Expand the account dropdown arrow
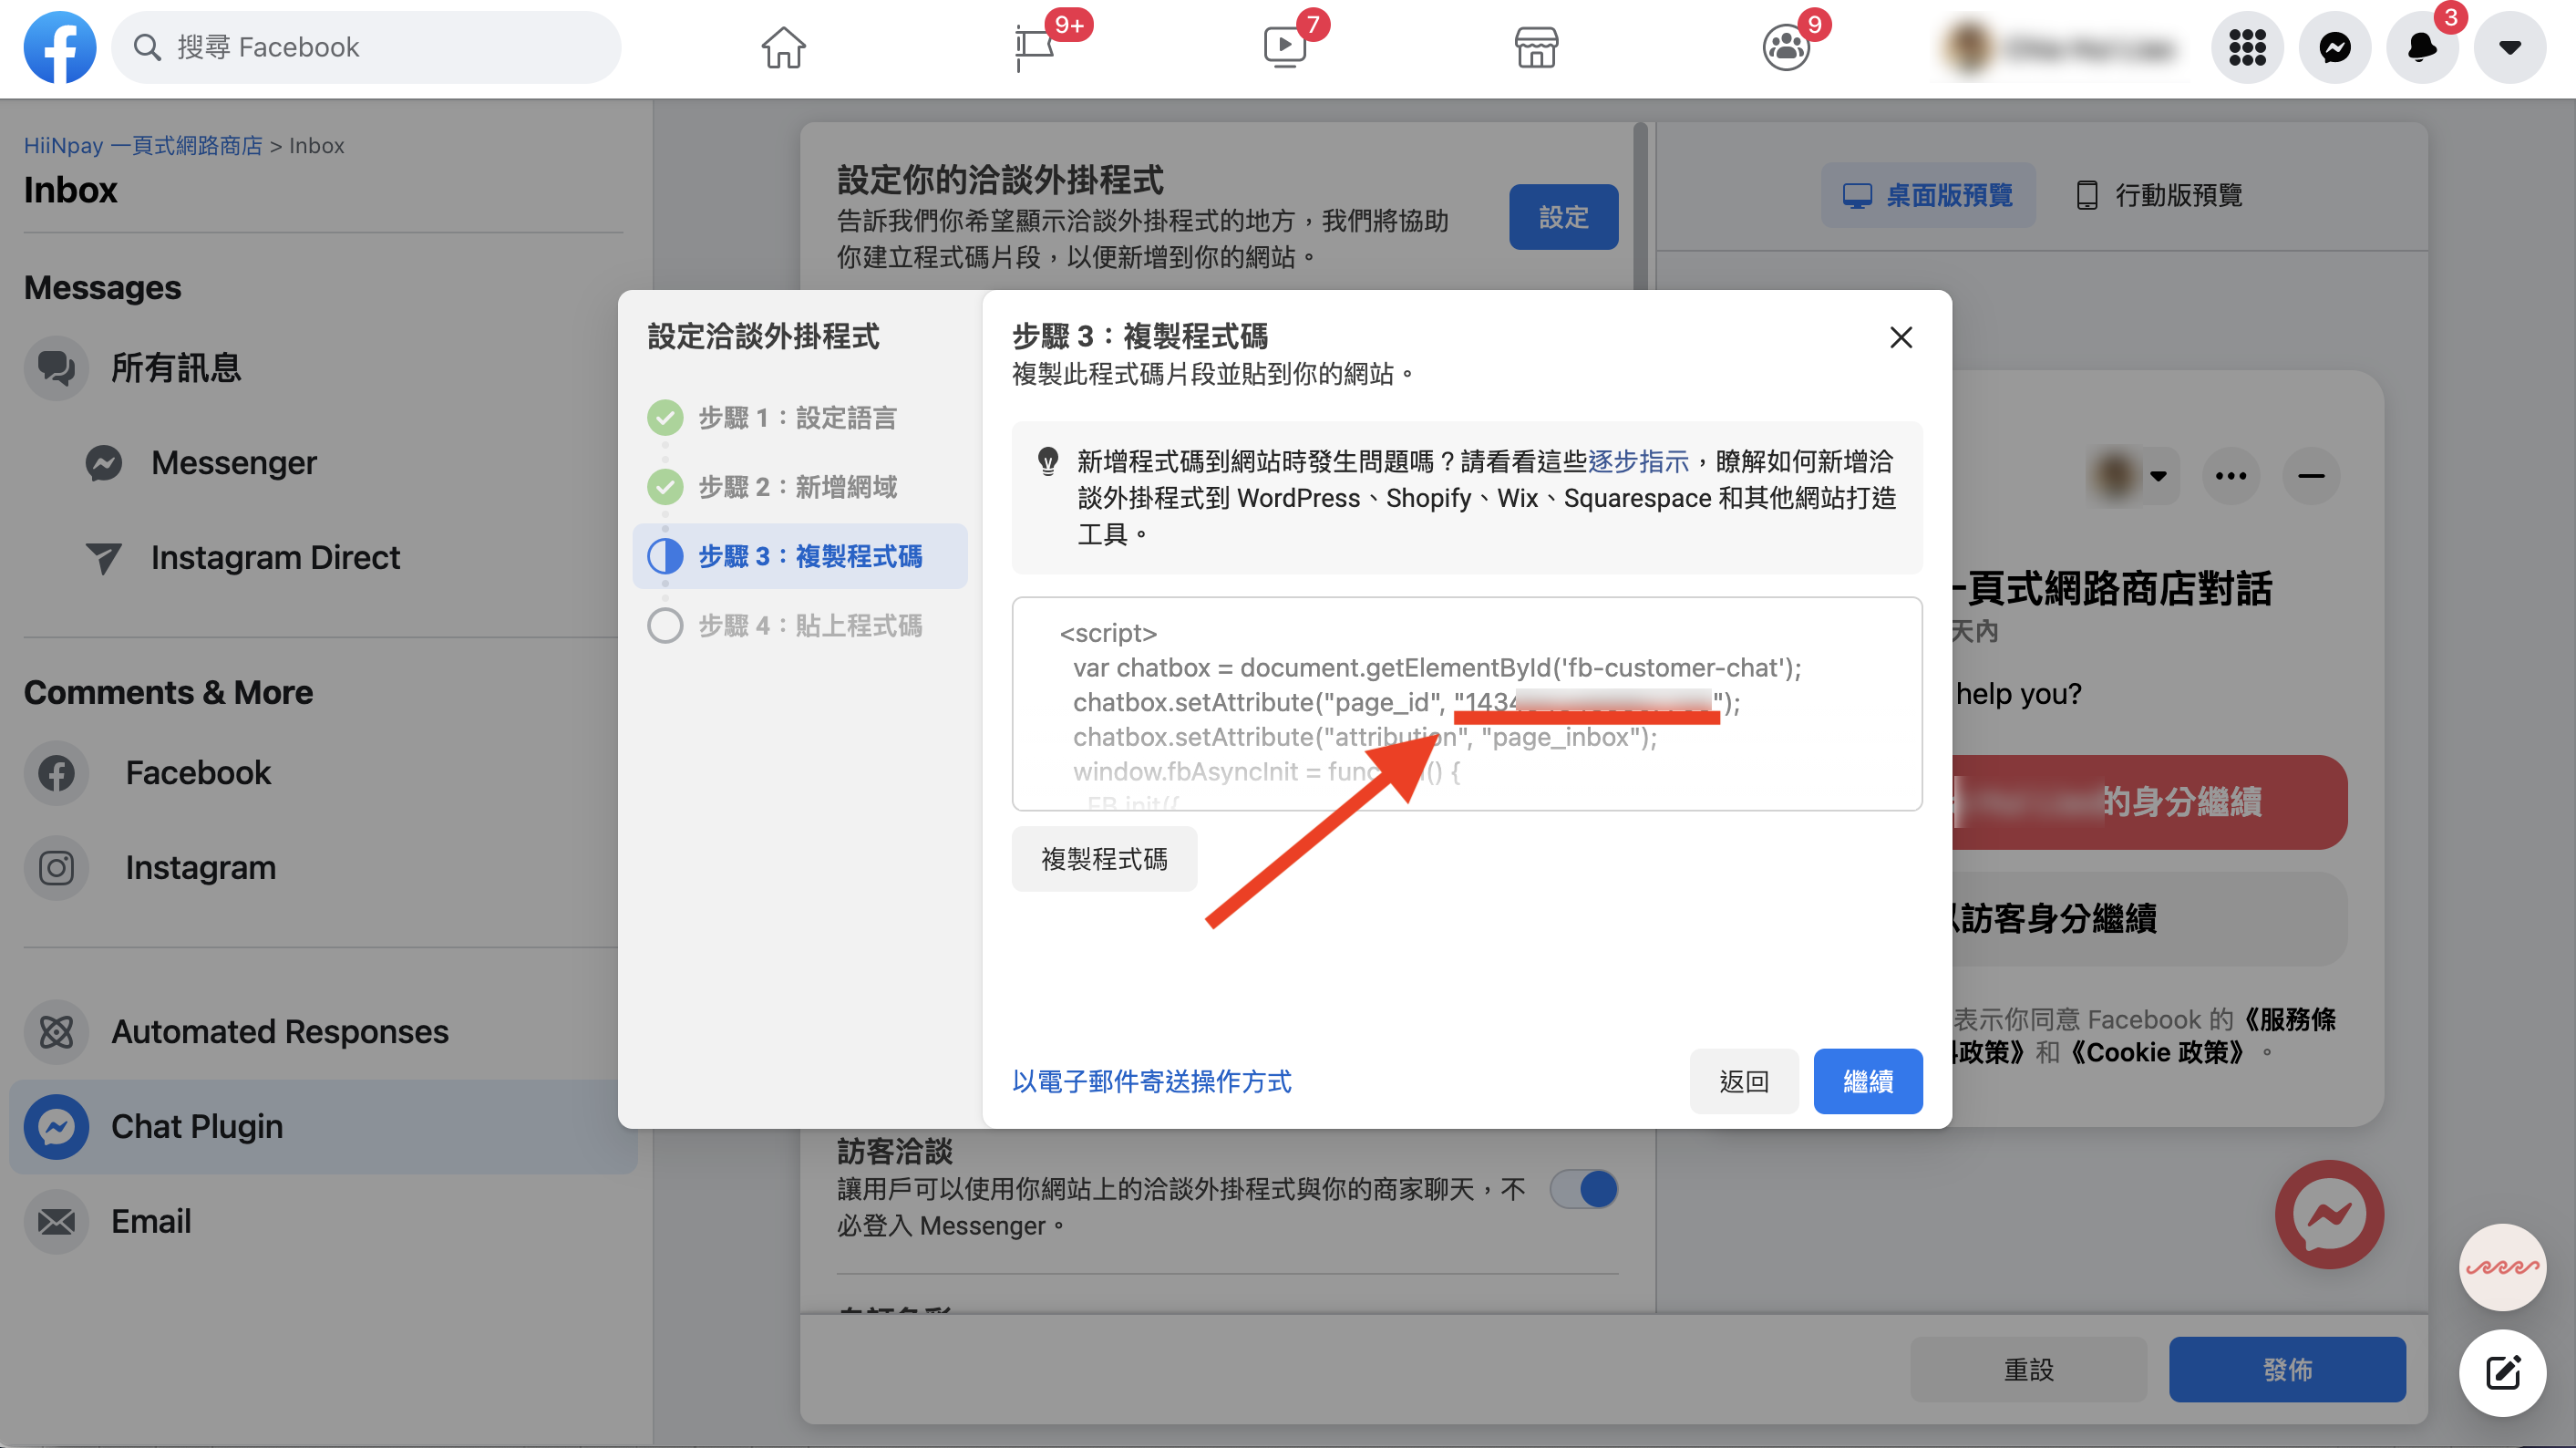2576x1448 pixels. (2509, 47)
